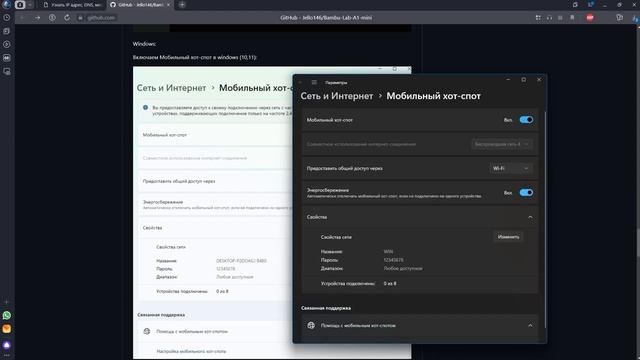The height and width of the screenshot is (360, 640).
Task: Click the QR grid icon in address bar
Action: tap(538, 18)
